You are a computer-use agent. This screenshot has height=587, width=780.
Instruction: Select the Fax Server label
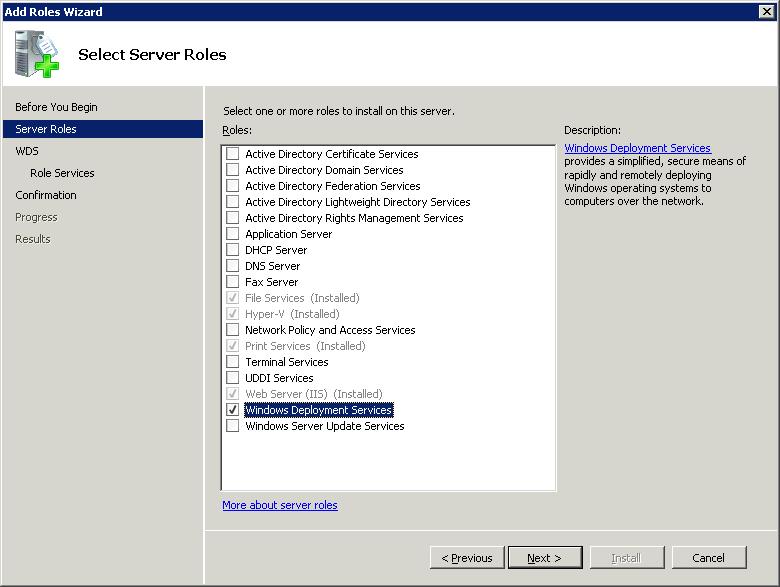pos(272,282)
